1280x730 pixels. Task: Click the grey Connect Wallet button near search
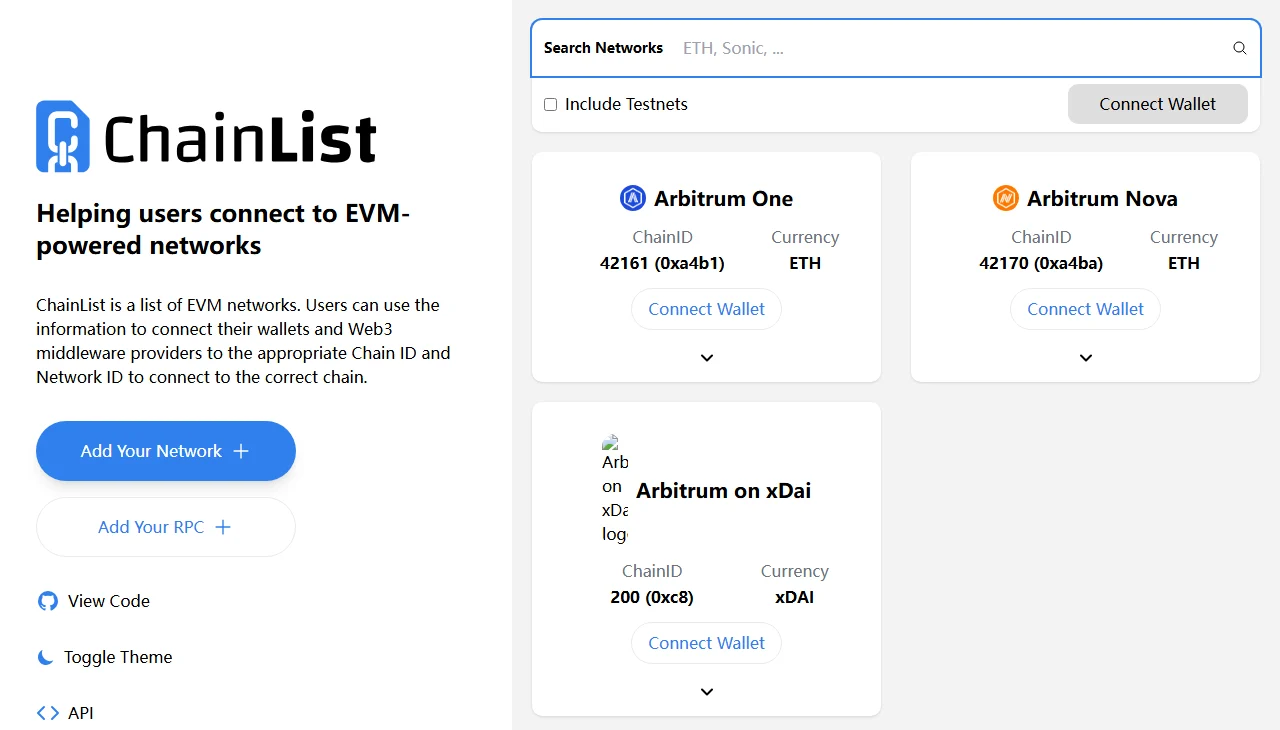pos(1158,104)
